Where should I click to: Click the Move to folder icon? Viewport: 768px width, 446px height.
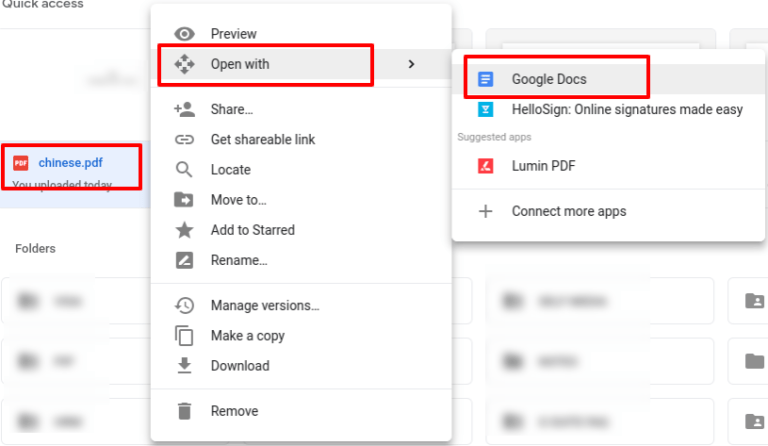click(184, 200)
